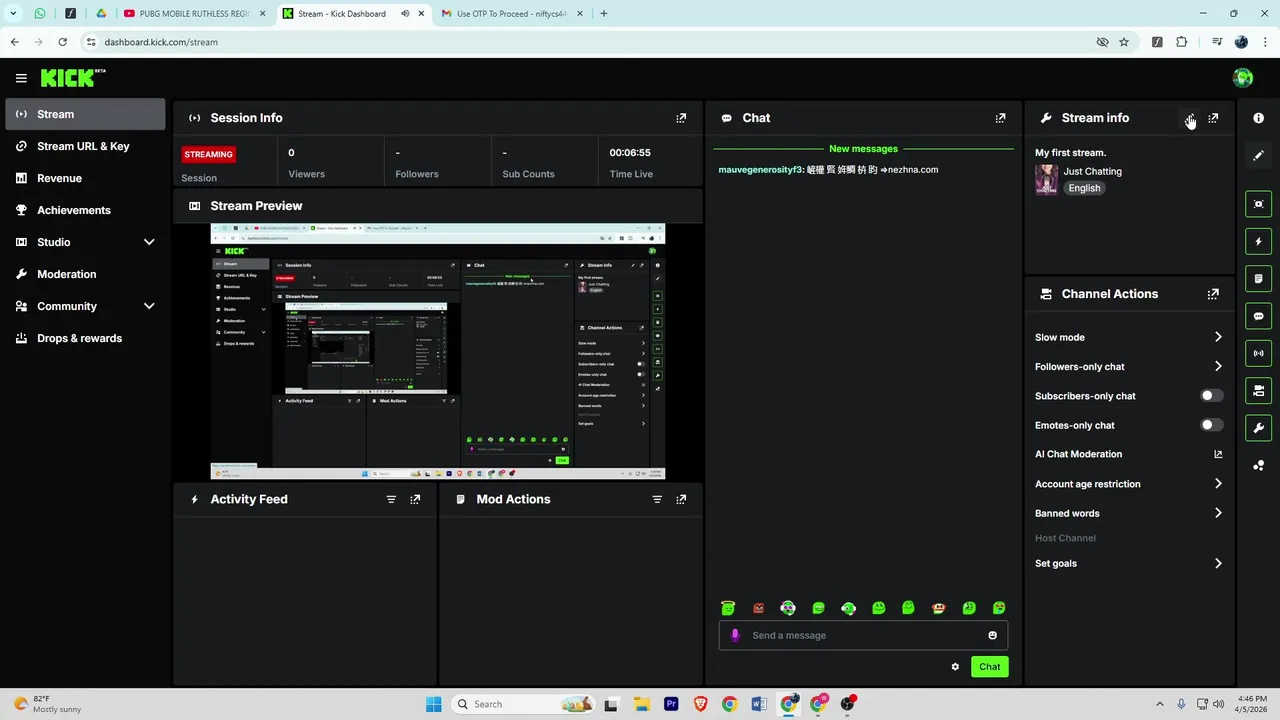Viewport: 1280px width, 720px height.
Task: Pop out the Session Info panel
Action: click(x=681, y=118)
